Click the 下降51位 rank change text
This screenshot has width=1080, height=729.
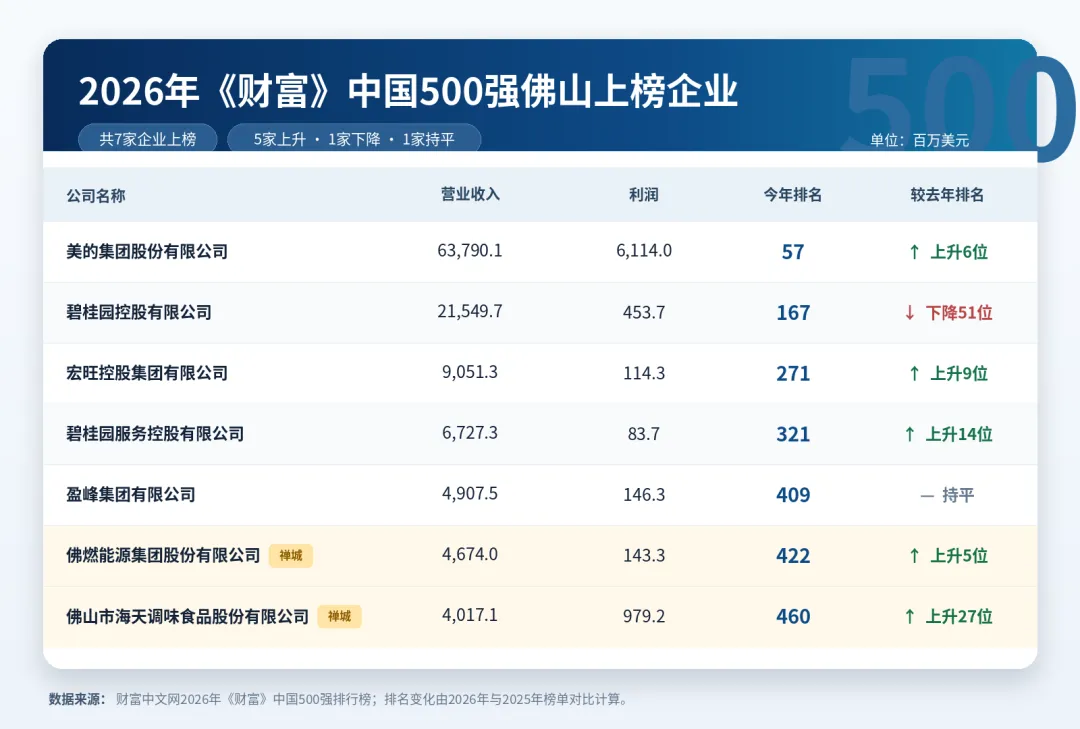coord(959,313)
